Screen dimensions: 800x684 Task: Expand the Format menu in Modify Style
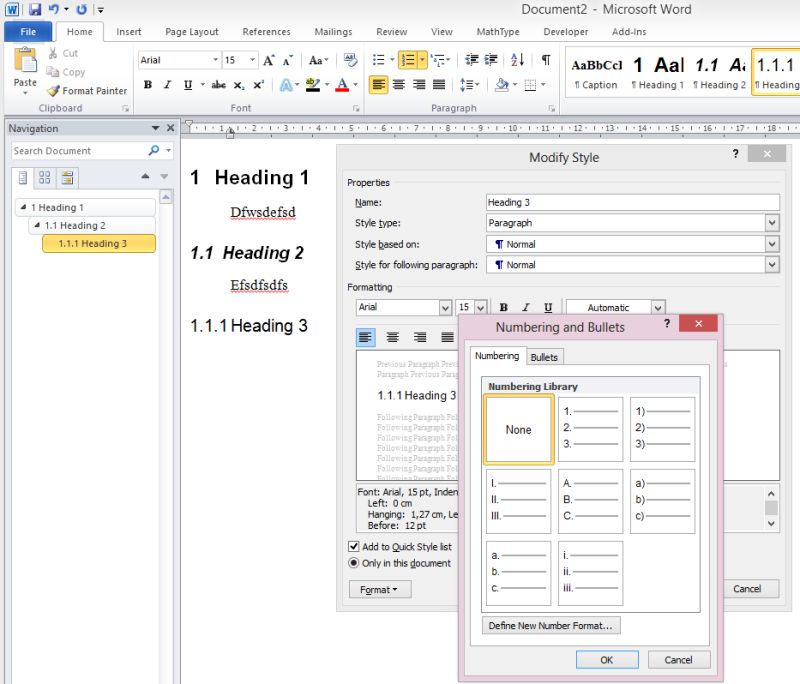(380, 589)
